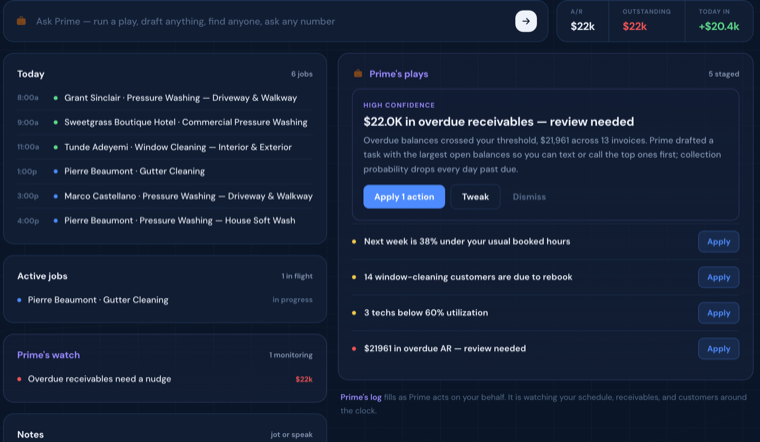
Task: Click Next week 38% under booked hours text
Action: coord(467,241)
